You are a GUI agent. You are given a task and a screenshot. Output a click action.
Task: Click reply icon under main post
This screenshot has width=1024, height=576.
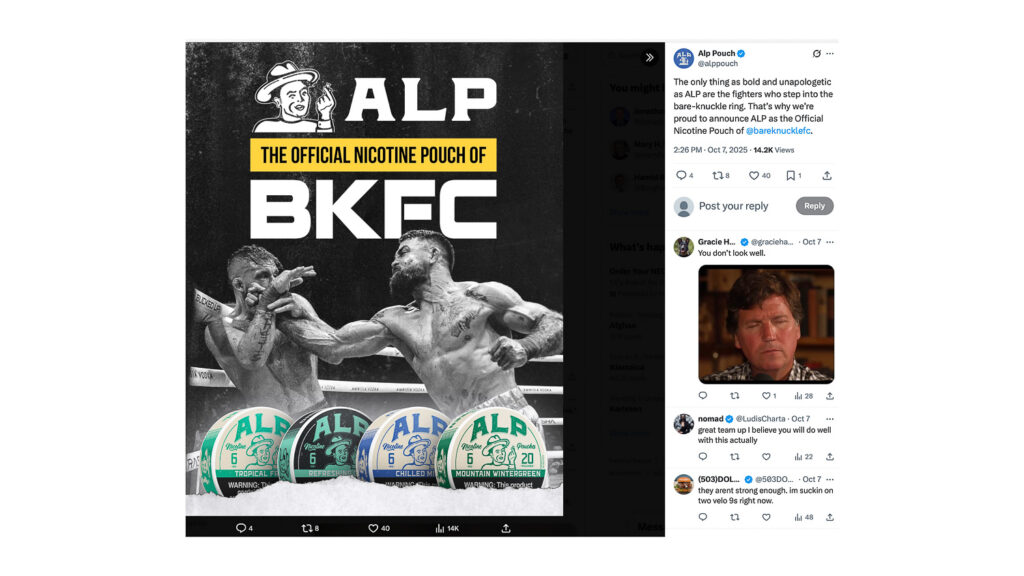[x=684, y=175]
